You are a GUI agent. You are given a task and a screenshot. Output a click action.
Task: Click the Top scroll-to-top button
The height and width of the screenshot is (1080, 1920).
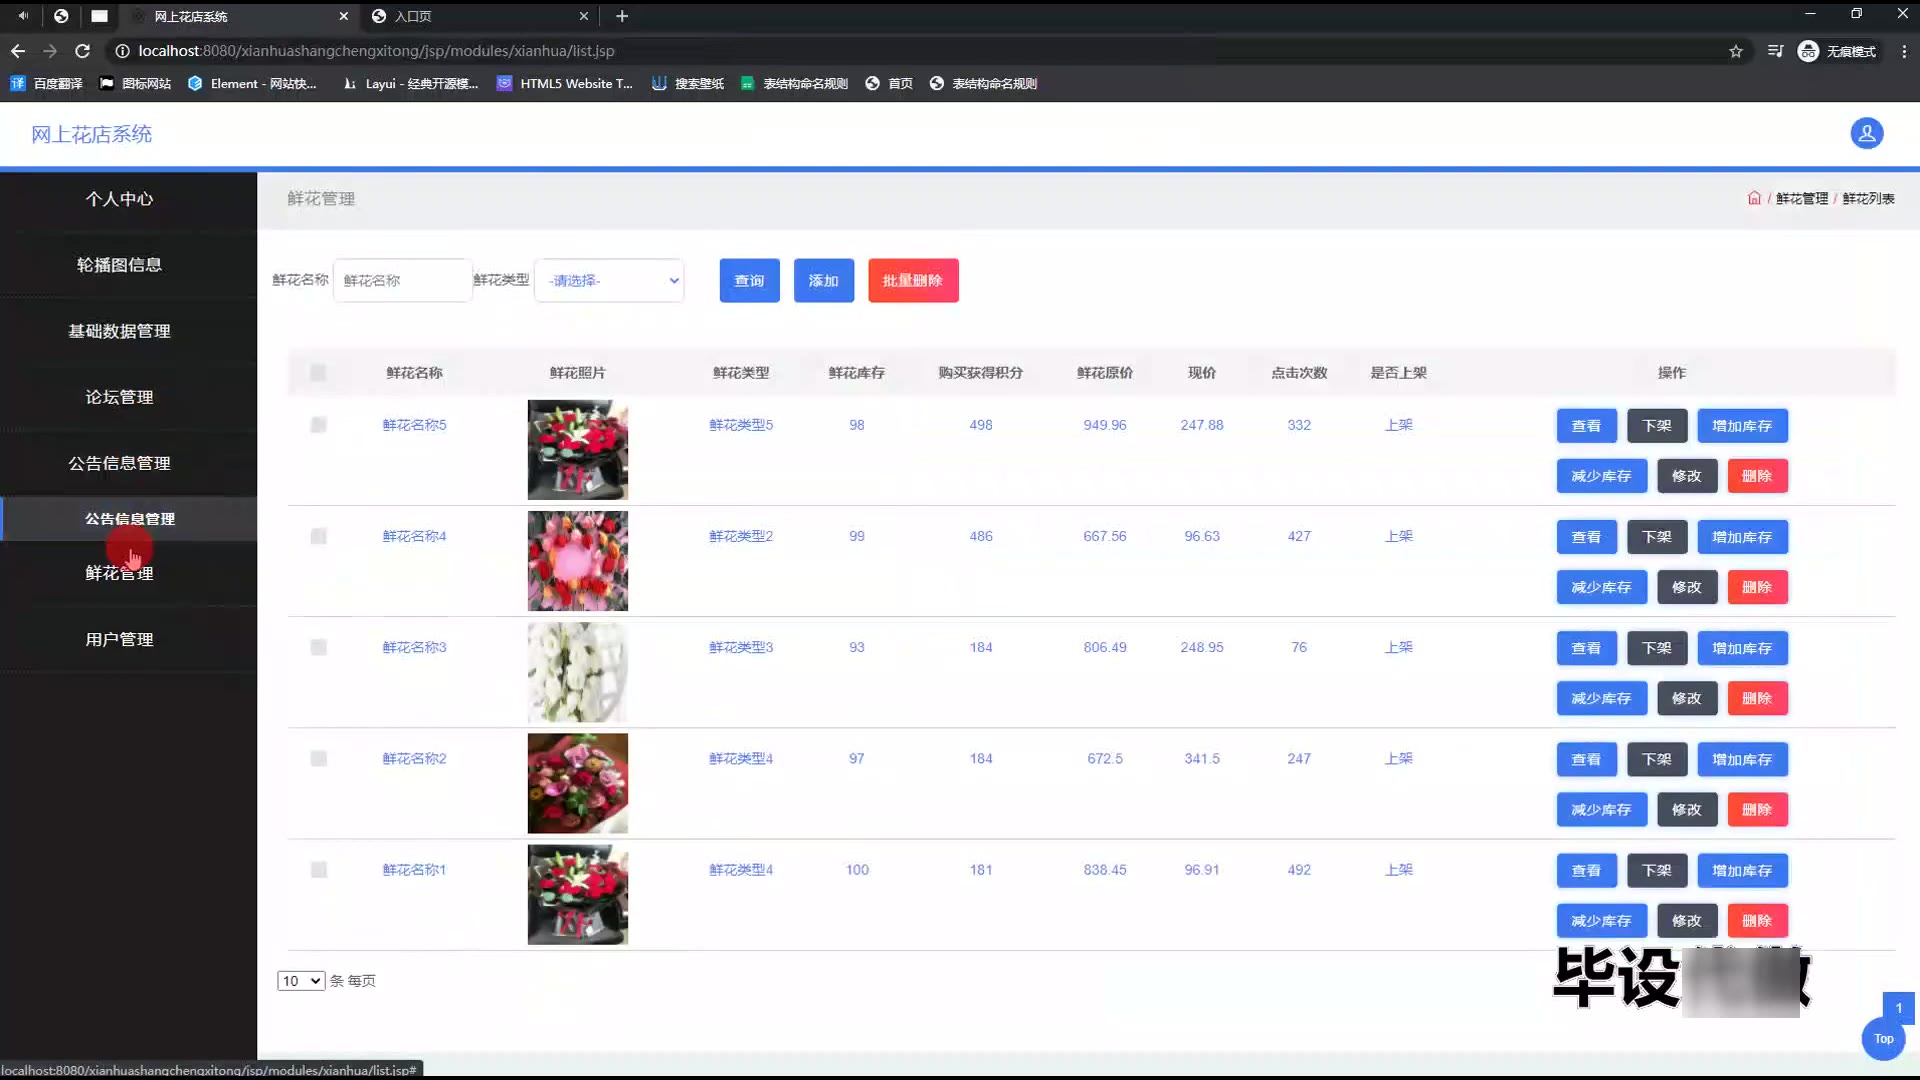1883,1039
